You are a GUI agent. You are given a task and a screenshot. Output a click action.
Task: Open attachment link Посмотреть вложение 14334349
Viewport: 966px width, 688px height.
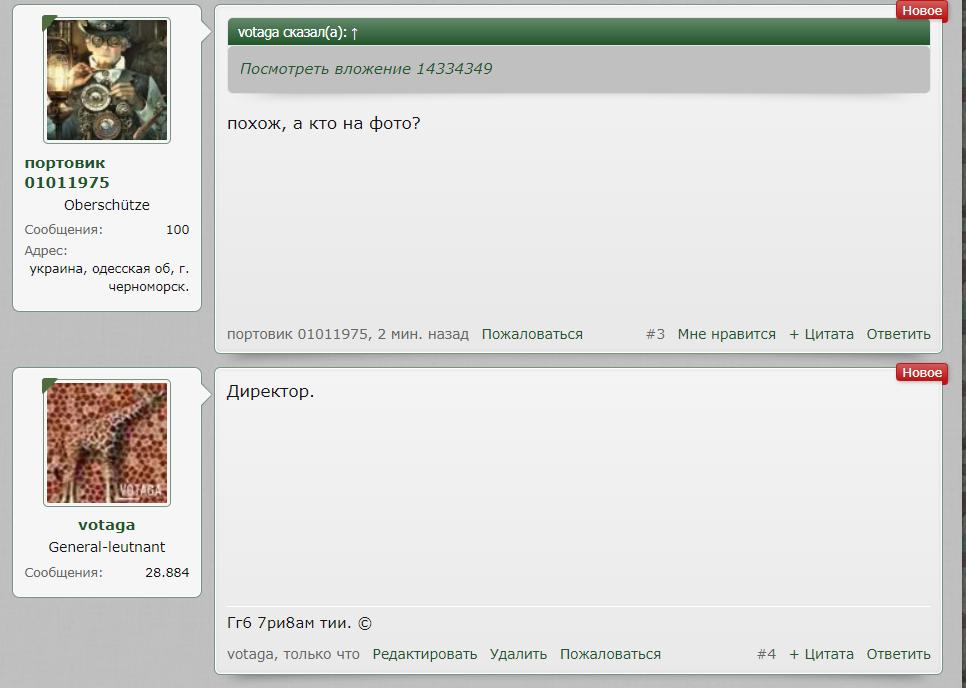(366, 68)
